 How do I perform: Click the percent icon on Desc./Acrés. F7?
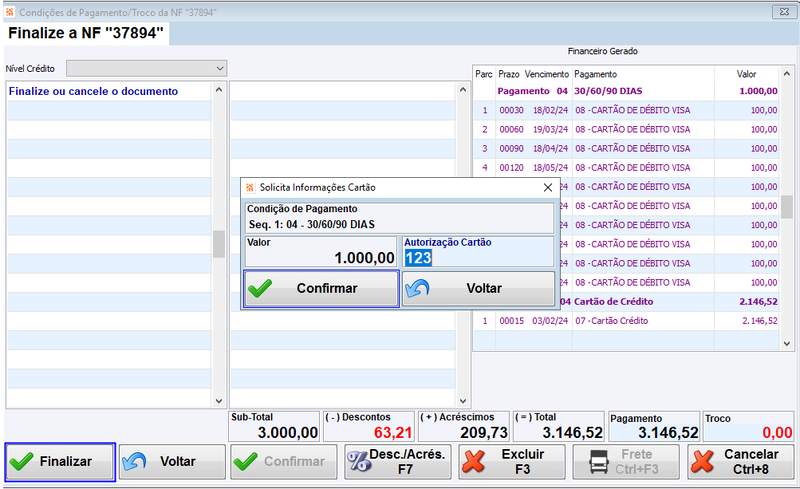pos(359,461)
